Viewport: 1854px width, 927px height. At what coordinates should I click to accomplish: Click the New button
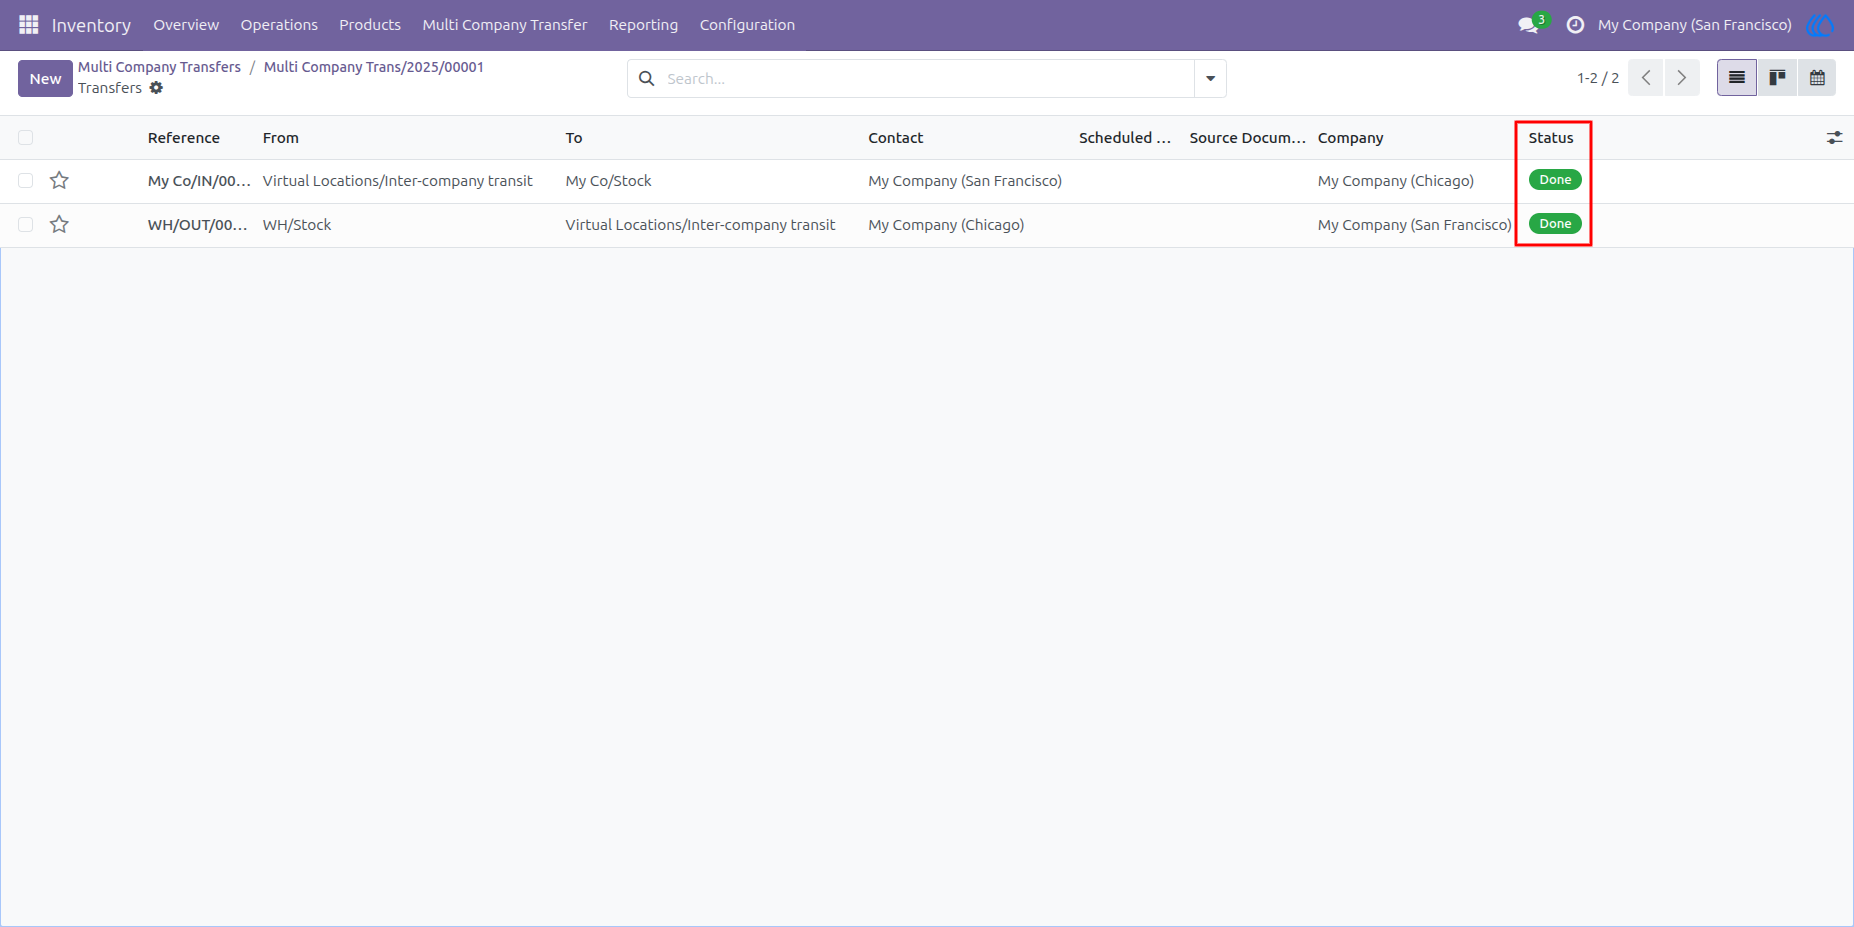tap(45, 79)
